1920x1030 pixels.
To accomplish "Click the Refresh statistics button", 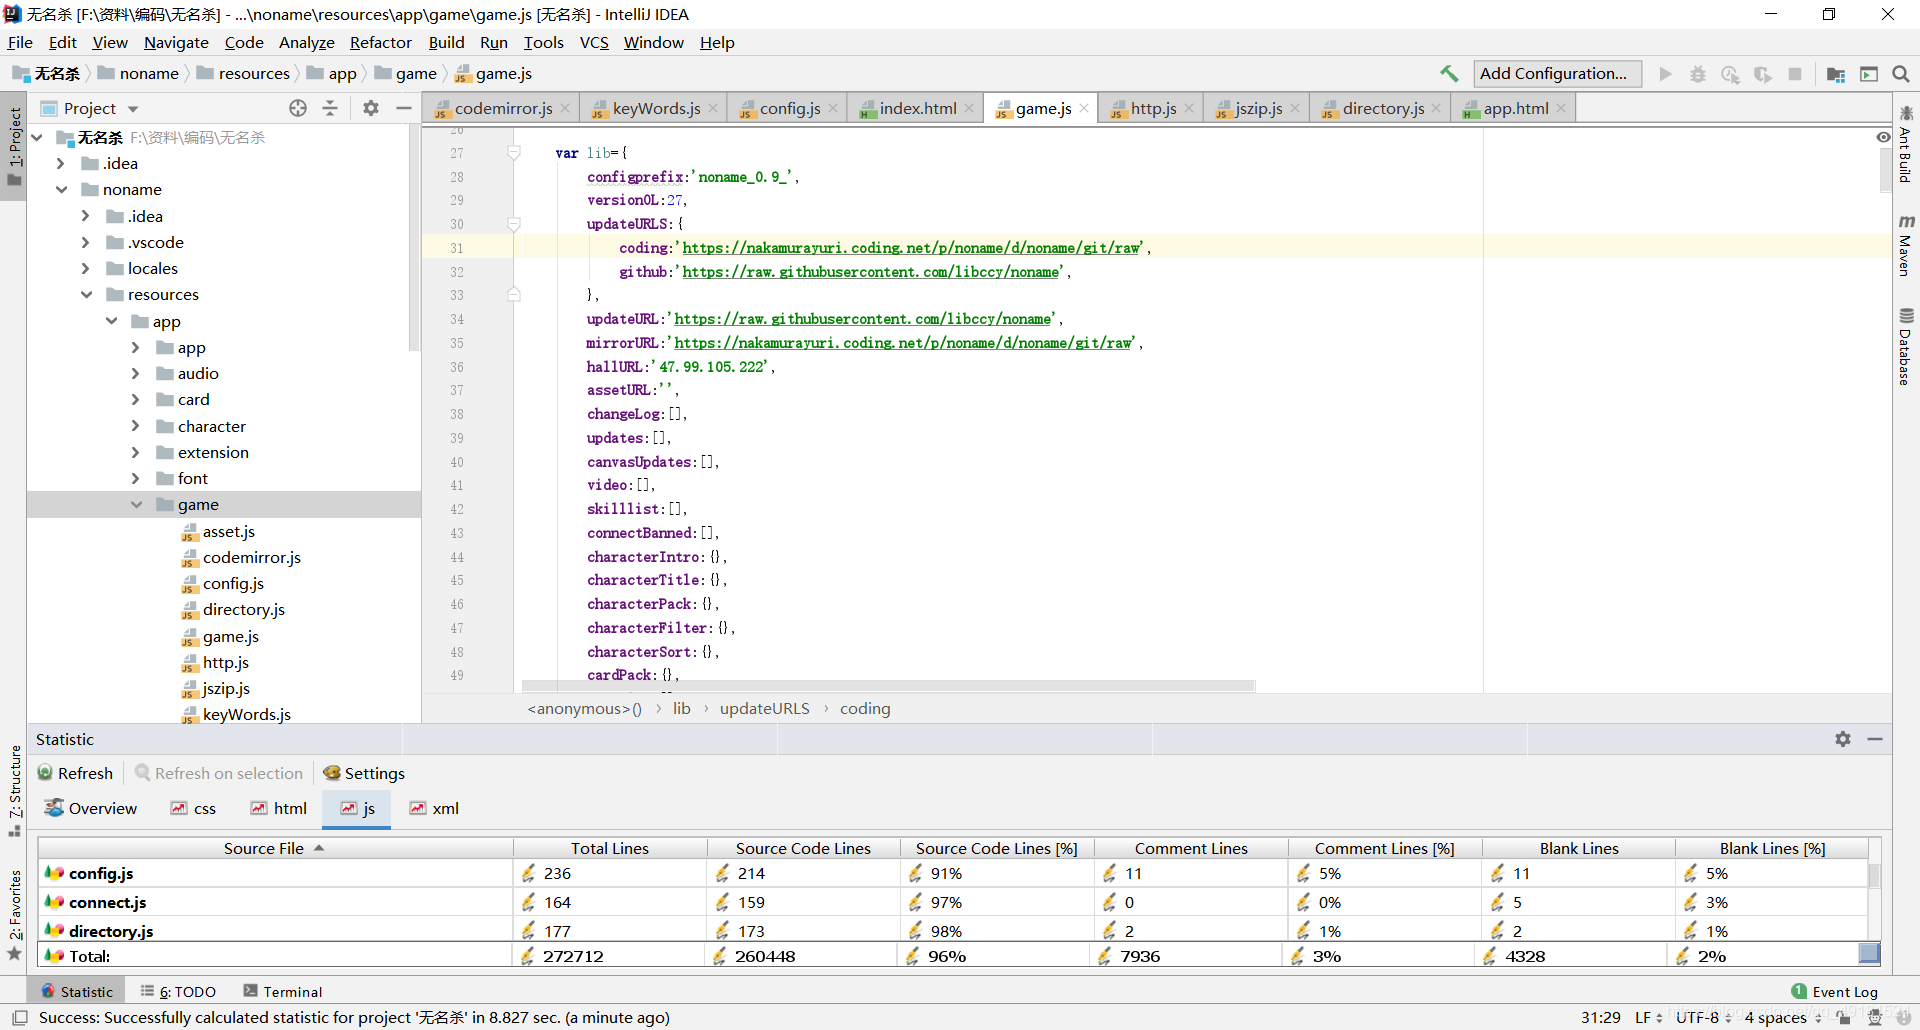I will (x=76, y=773).
